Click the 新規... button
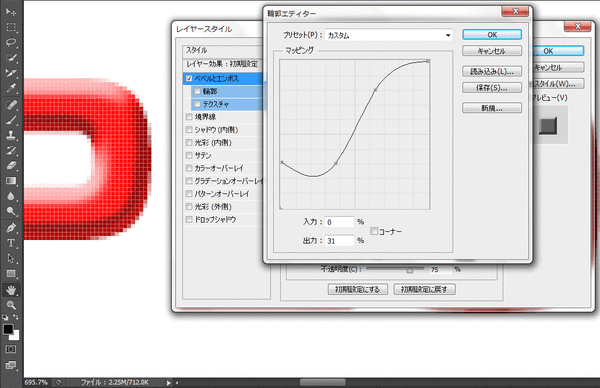Viewport: 600px width, 388px height. [492, 108]
